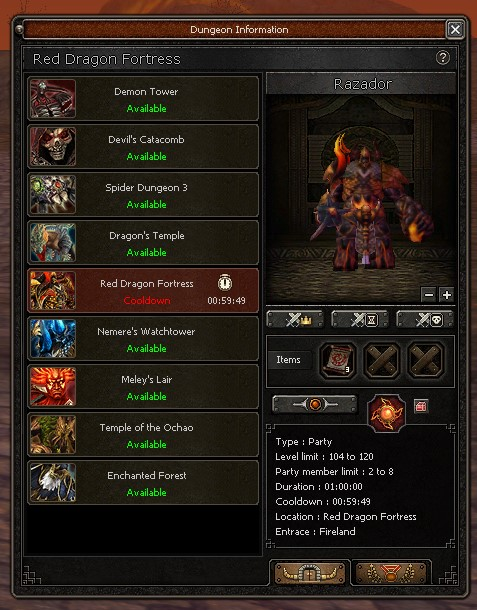Choose Spider Dungeon 3 from the list

coord(143,195)
